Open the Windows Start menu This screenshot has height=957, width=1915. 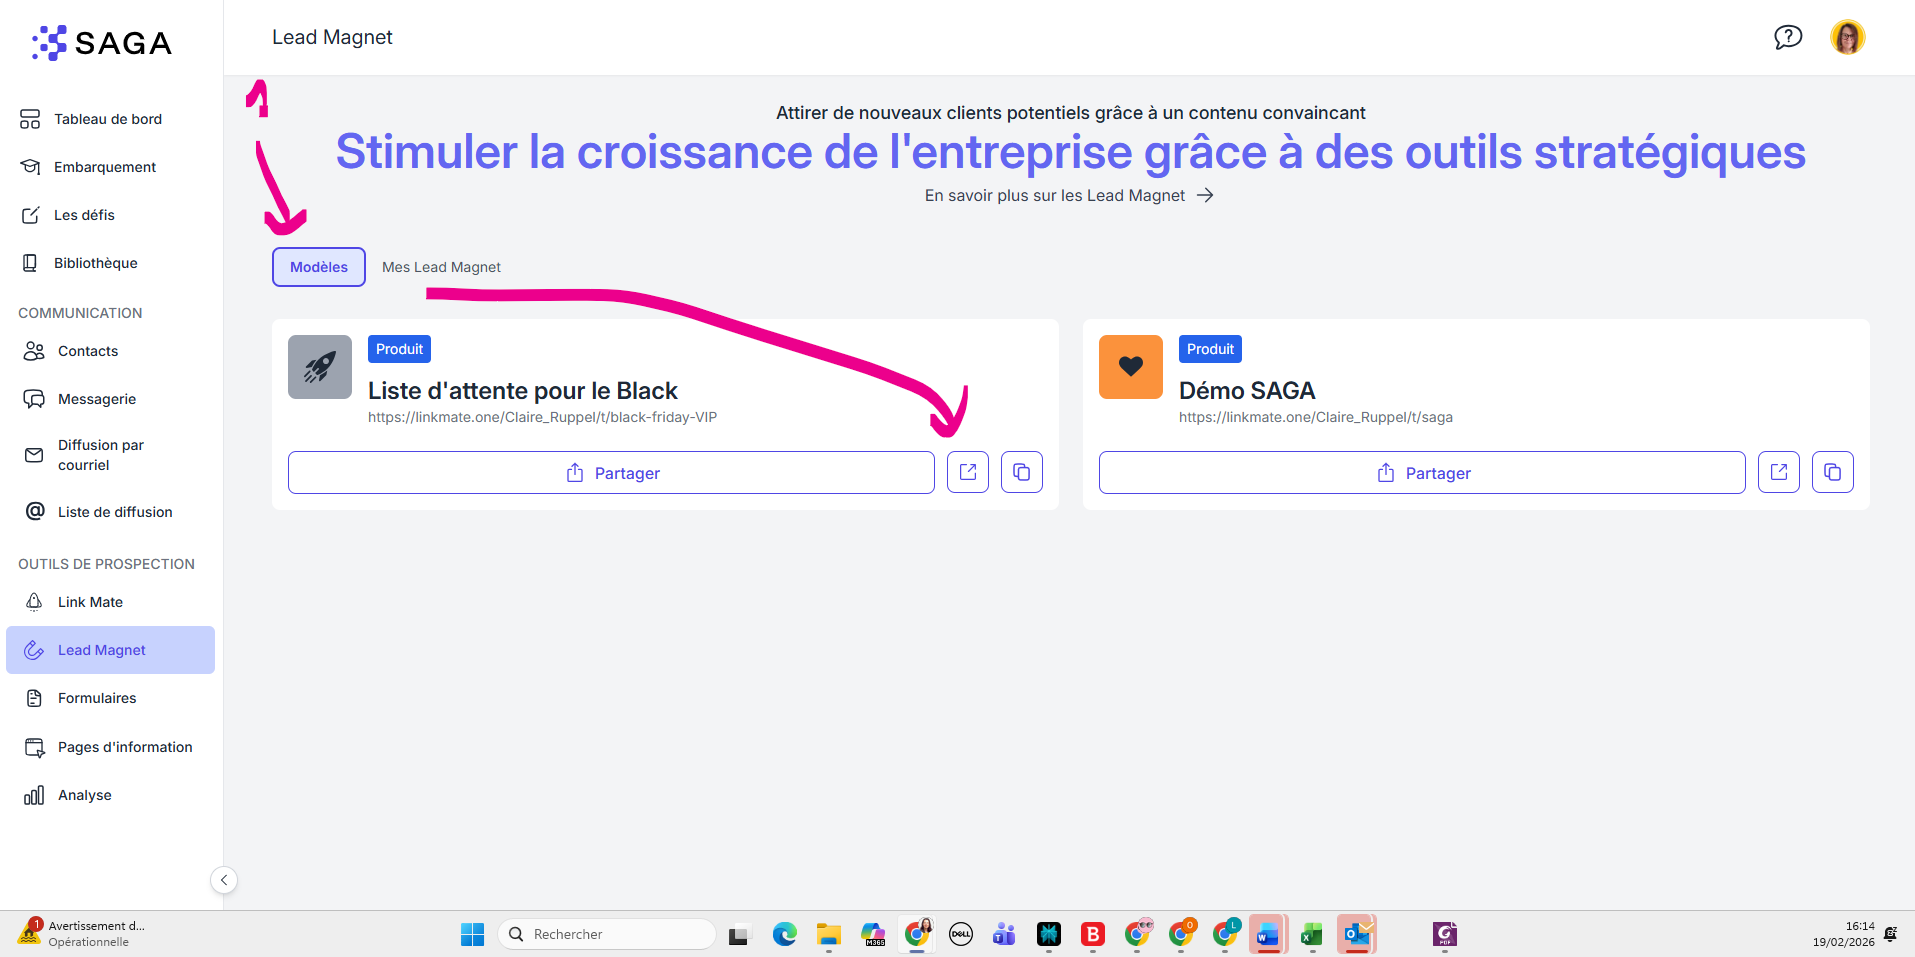472,934
